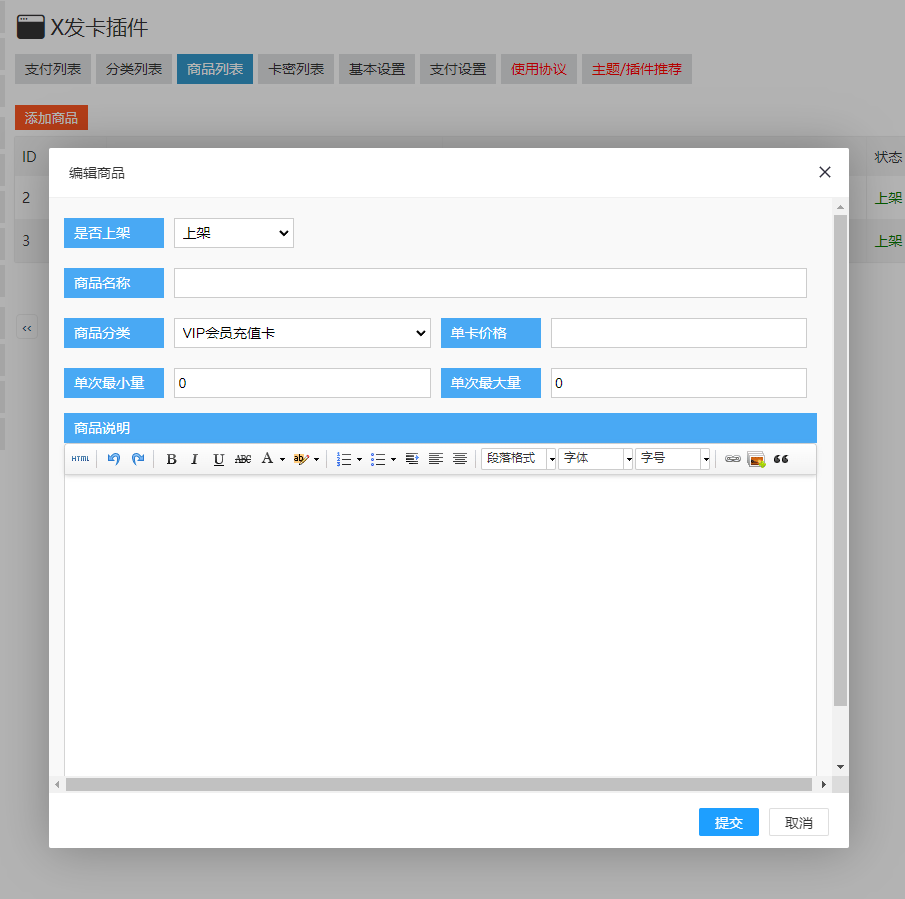Open the 支付设置 tab
The height and width of the screenshot is (899, 905).
[458, 69]
